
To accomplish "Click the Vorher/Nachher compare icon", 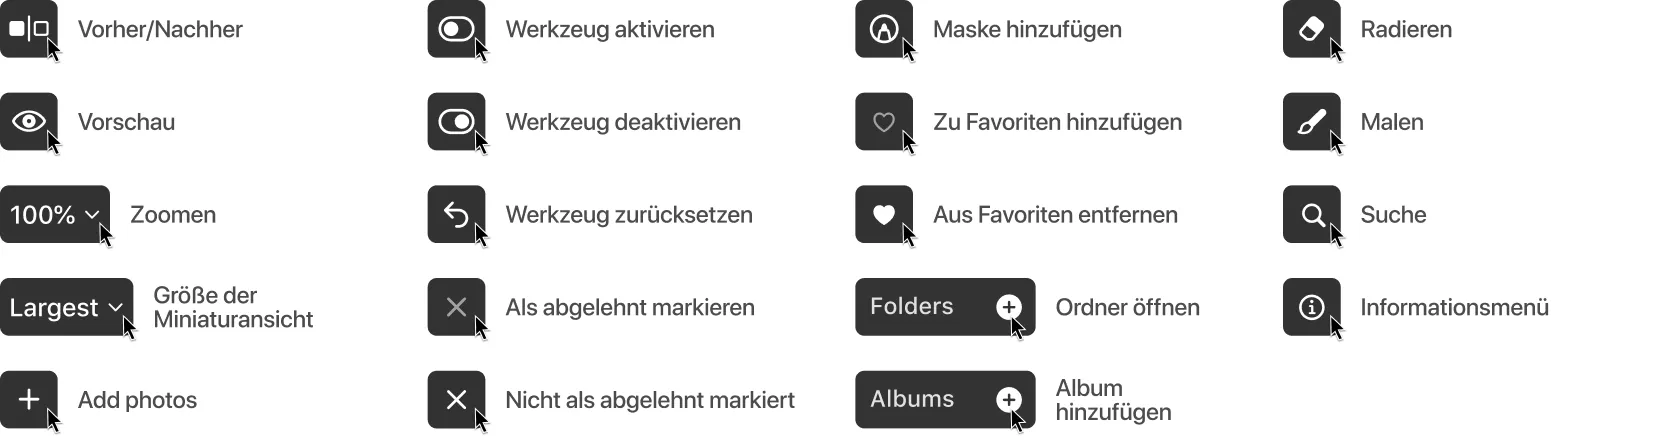I will point(28,29).
